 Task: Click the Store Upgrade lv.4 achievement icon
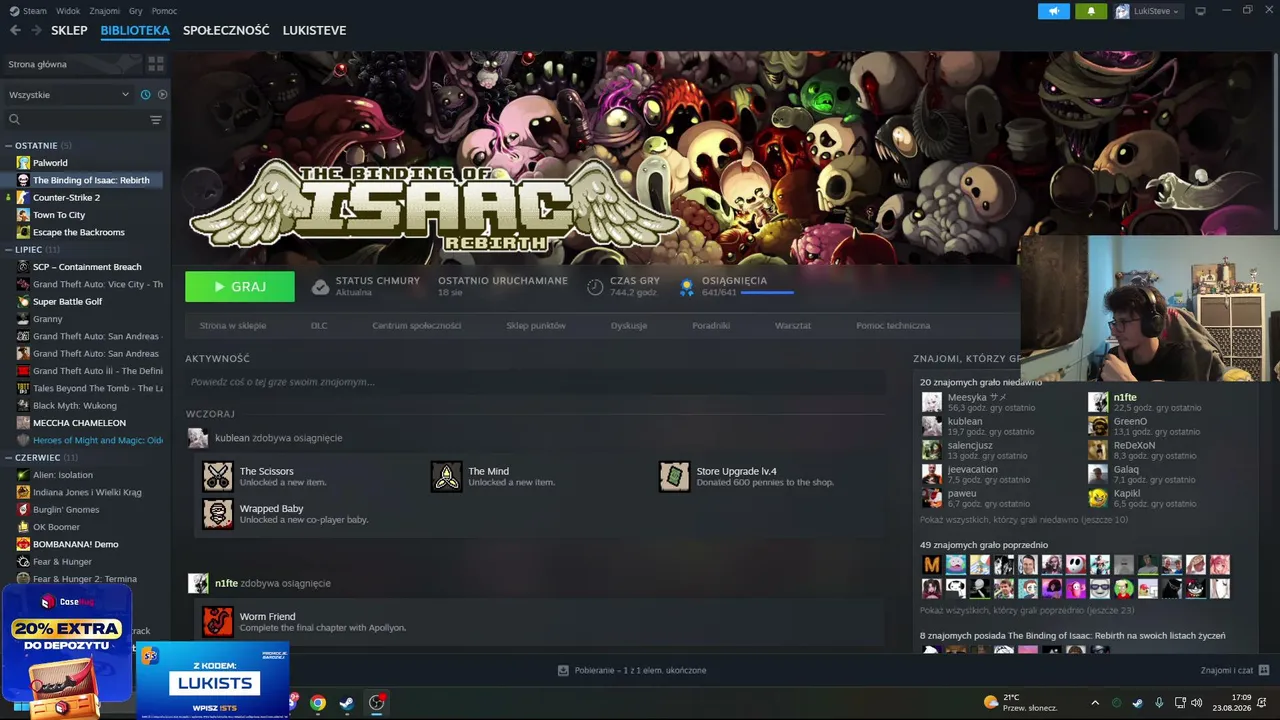(675, 476)
